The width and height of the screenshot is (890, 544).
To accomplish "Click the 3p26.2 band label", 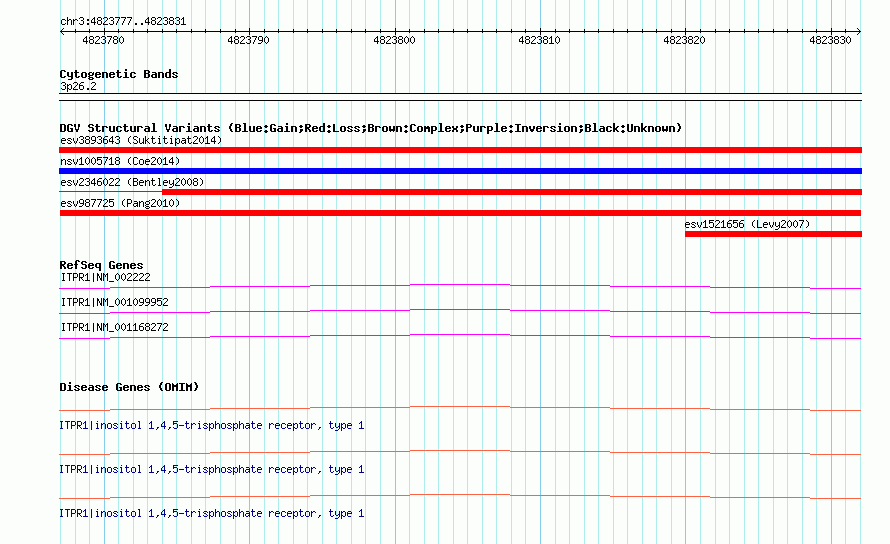I will tap(78, 86).
